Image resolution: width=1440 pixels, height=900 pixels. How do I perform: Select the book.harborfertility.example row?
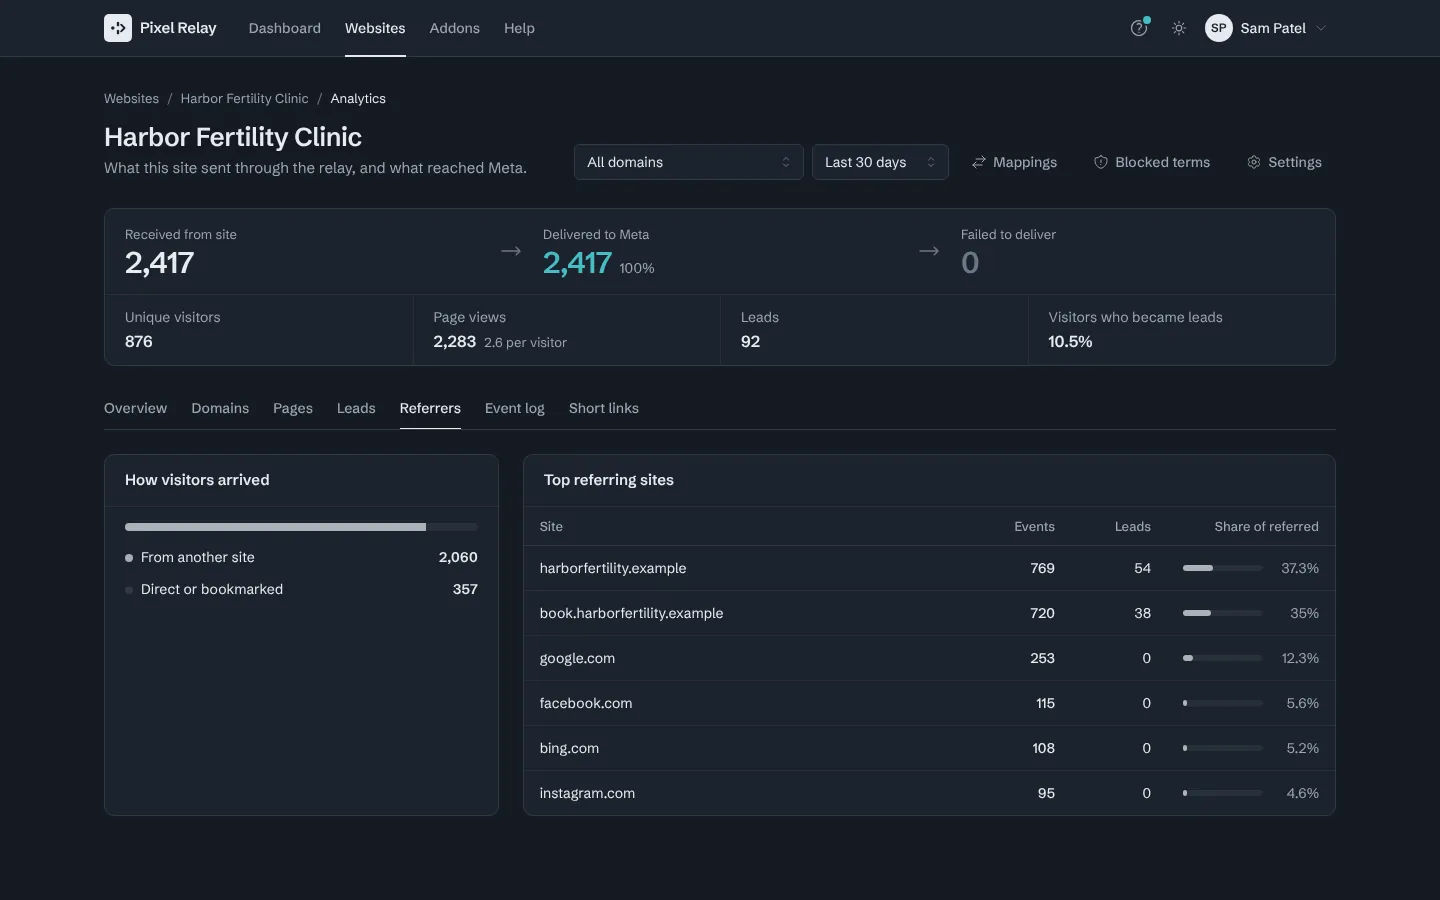(x=929, y=613)
